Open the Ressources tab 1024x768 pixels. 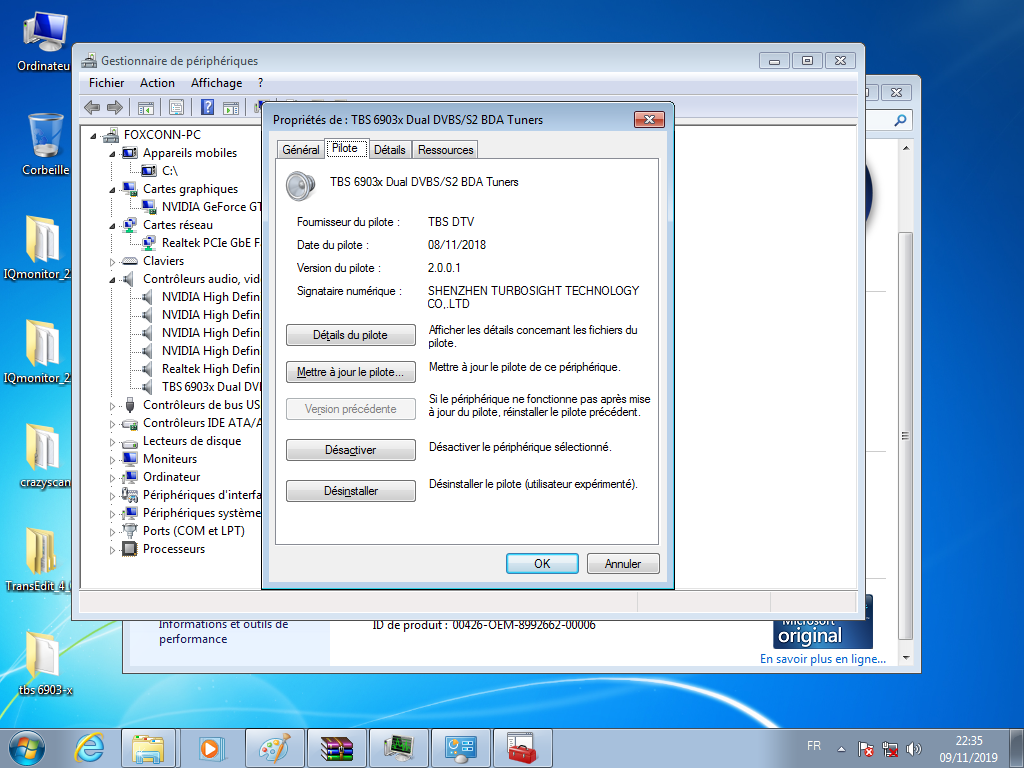[445, 150]
